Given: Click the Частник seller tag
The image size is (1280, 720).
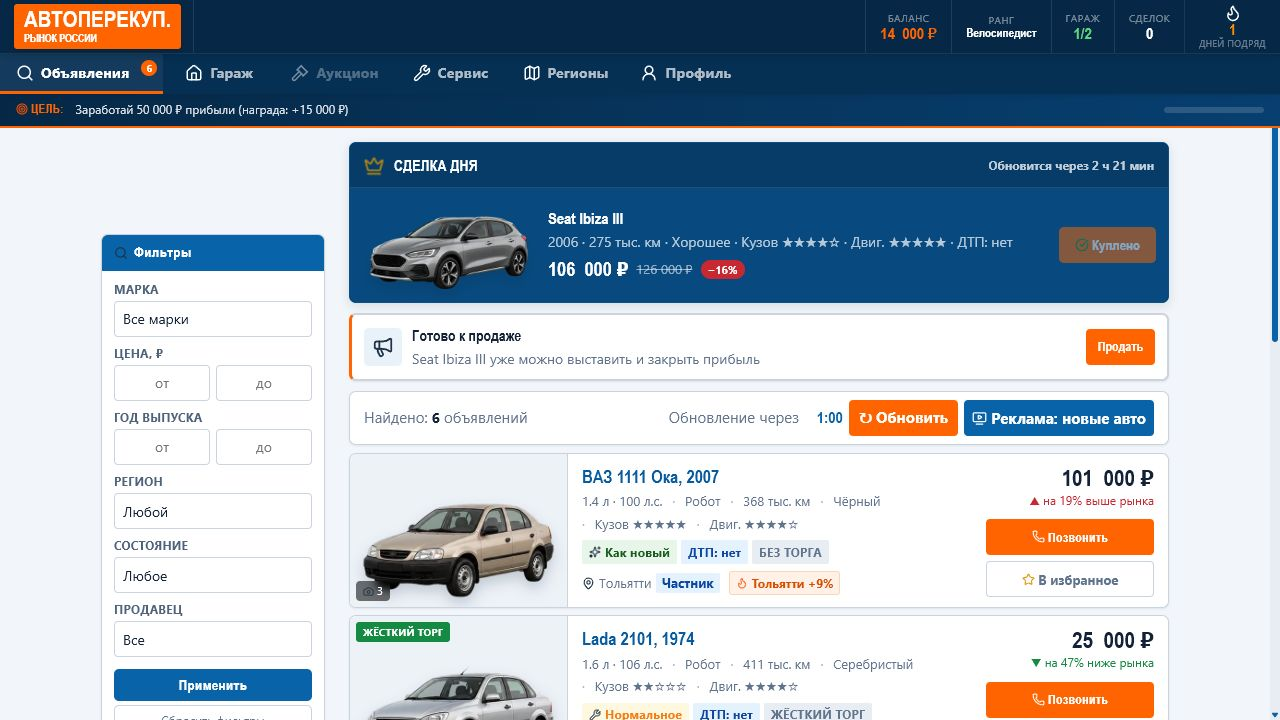Looking at the screenshot, I should [x=688, y=583].
